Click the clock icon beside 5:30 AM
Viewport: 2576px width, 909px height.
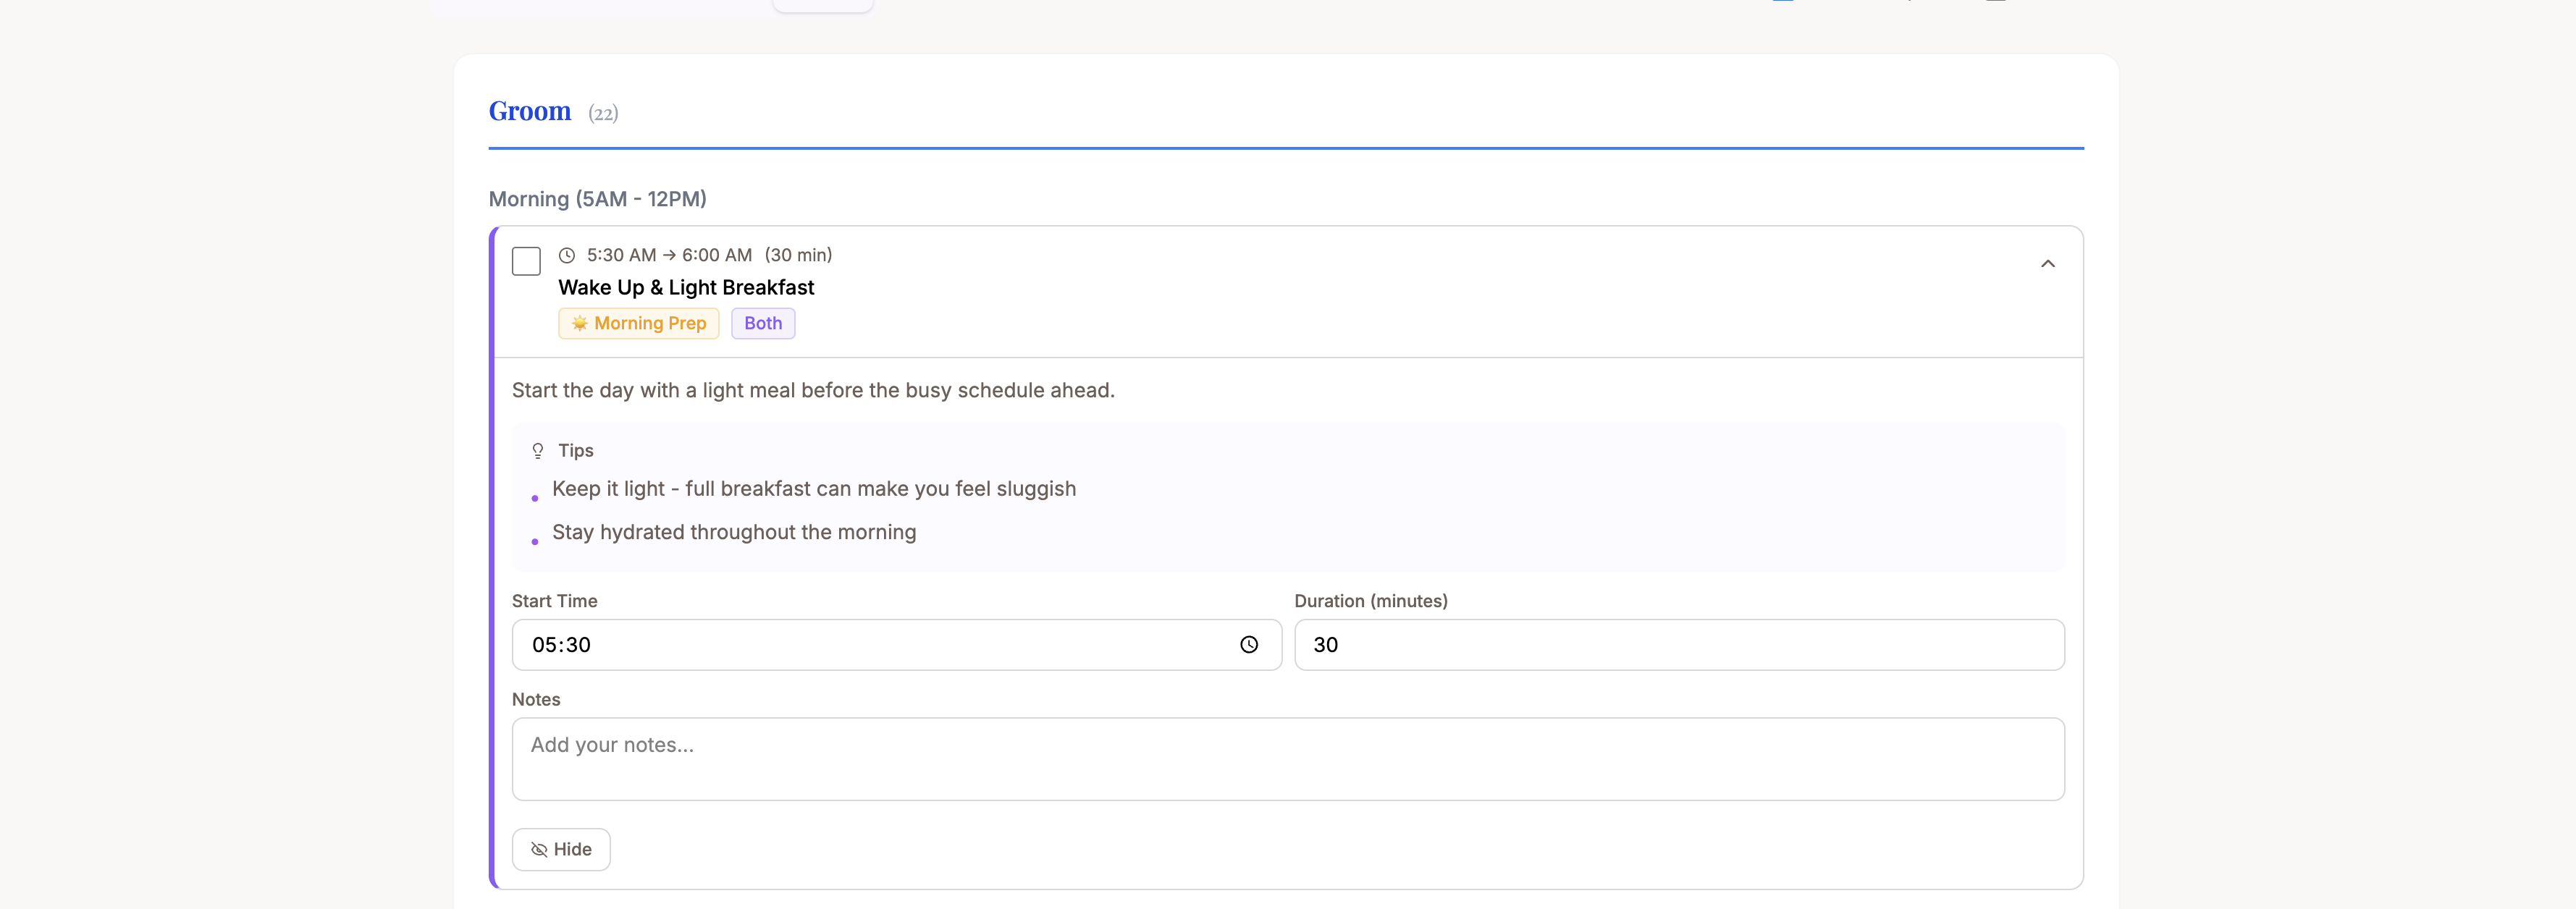tap(567, 256)
